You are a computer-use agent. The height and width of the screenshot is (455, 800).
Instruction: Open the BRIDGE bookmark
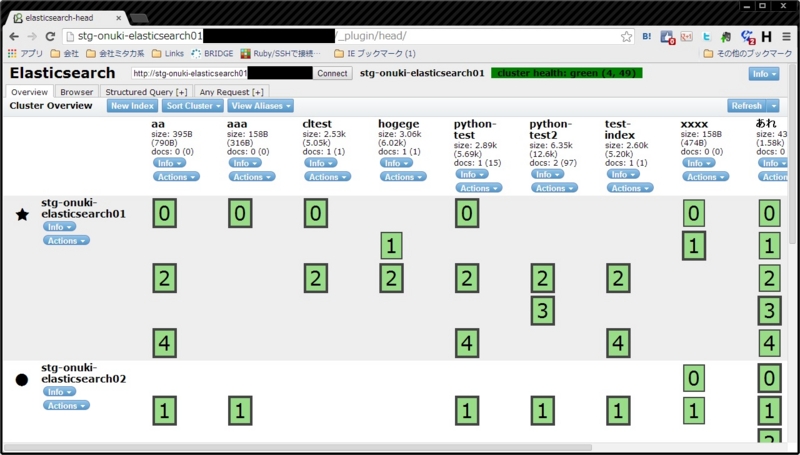(x=213, y=53)
